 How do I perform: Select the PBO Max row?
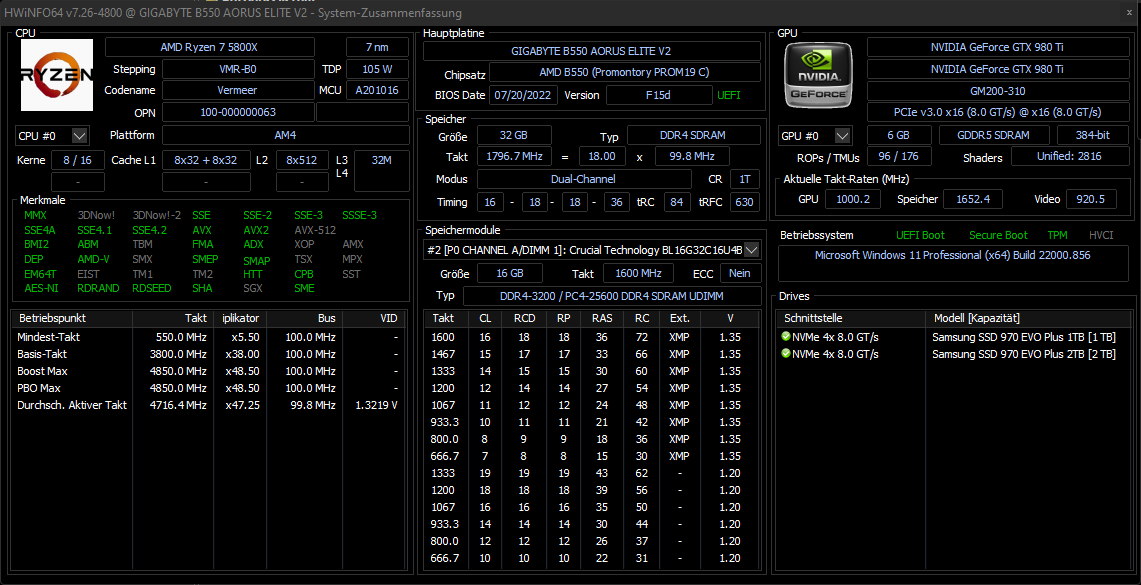[208, 388]
